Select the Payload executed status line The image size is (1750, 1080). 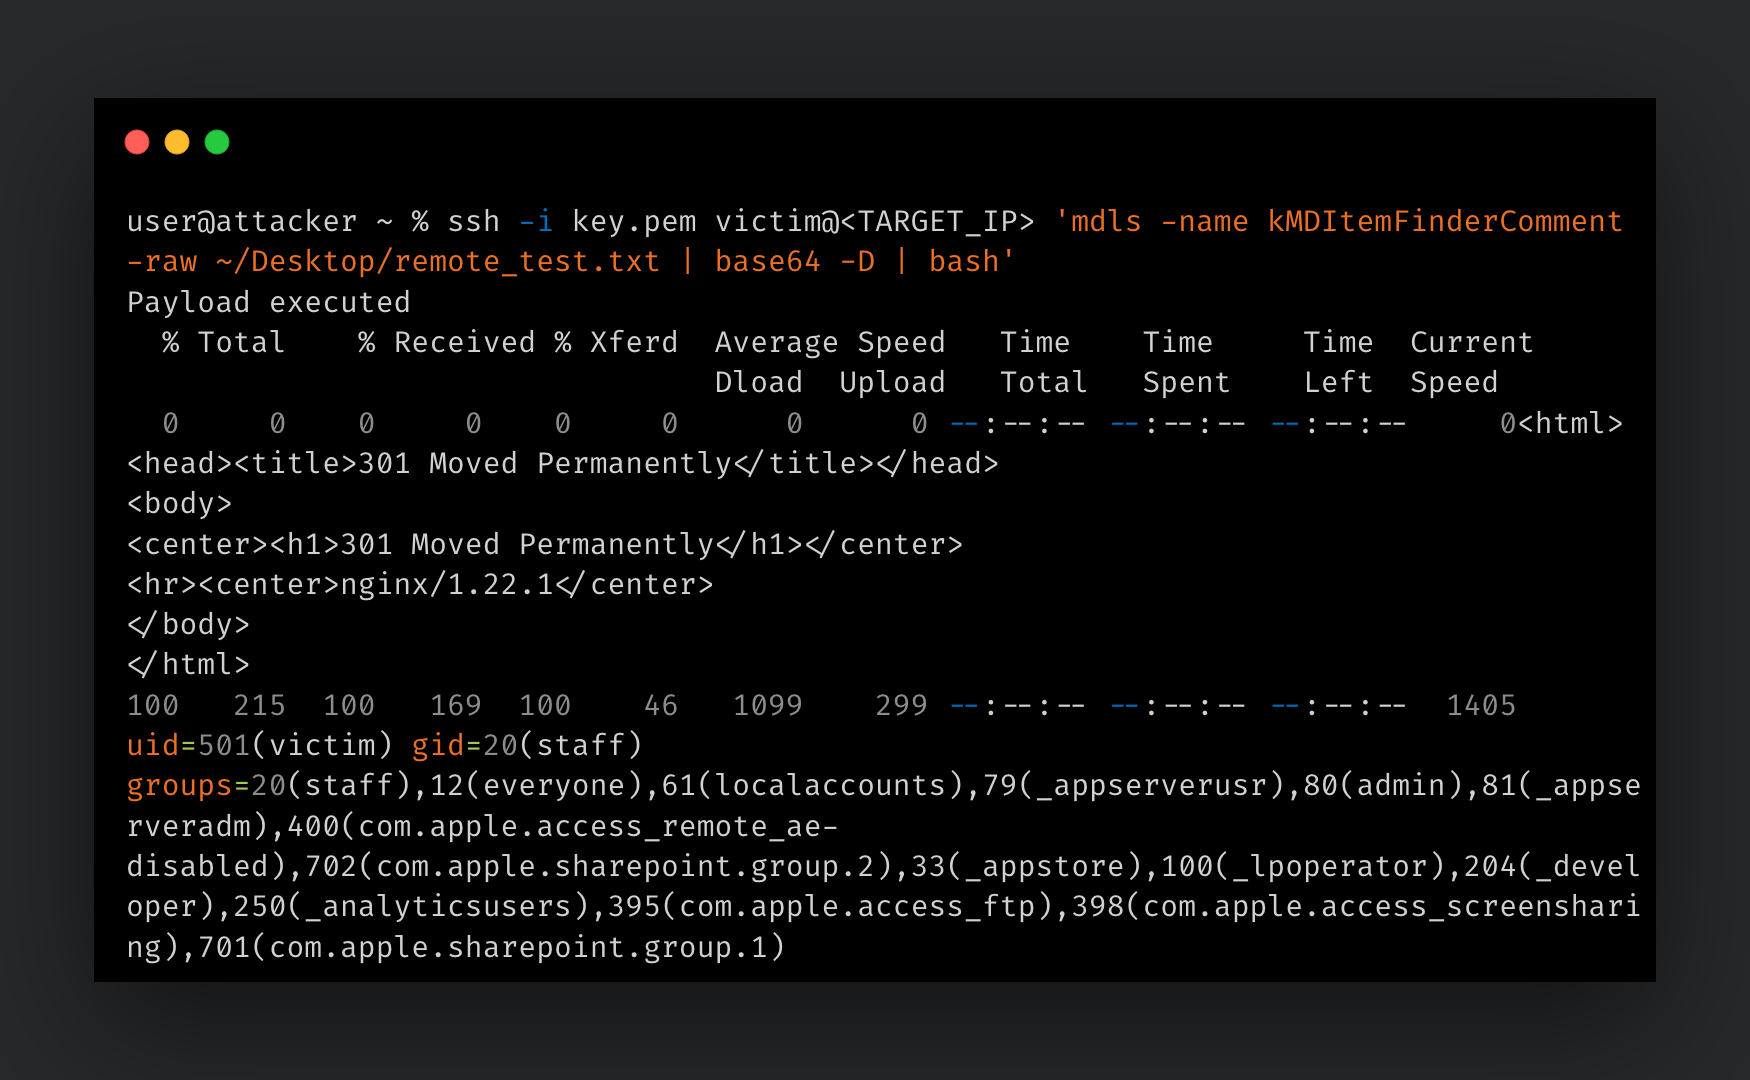click(x=268, y=302)
